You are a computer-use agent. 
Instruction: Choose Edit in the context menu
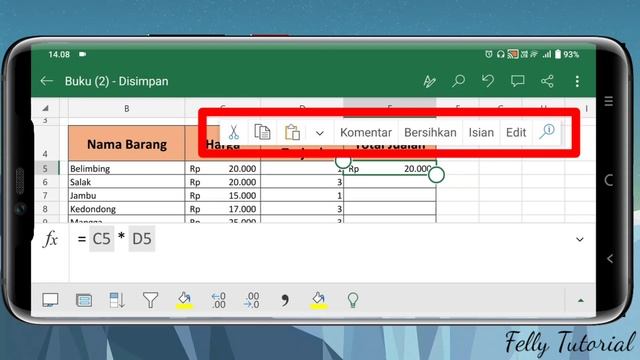tap(516, 133)
